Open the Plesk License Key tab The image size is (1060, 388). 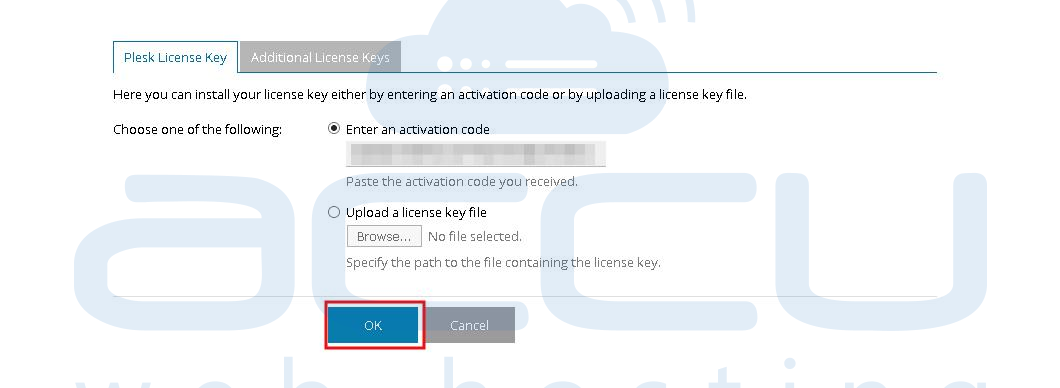pos(175,57)
